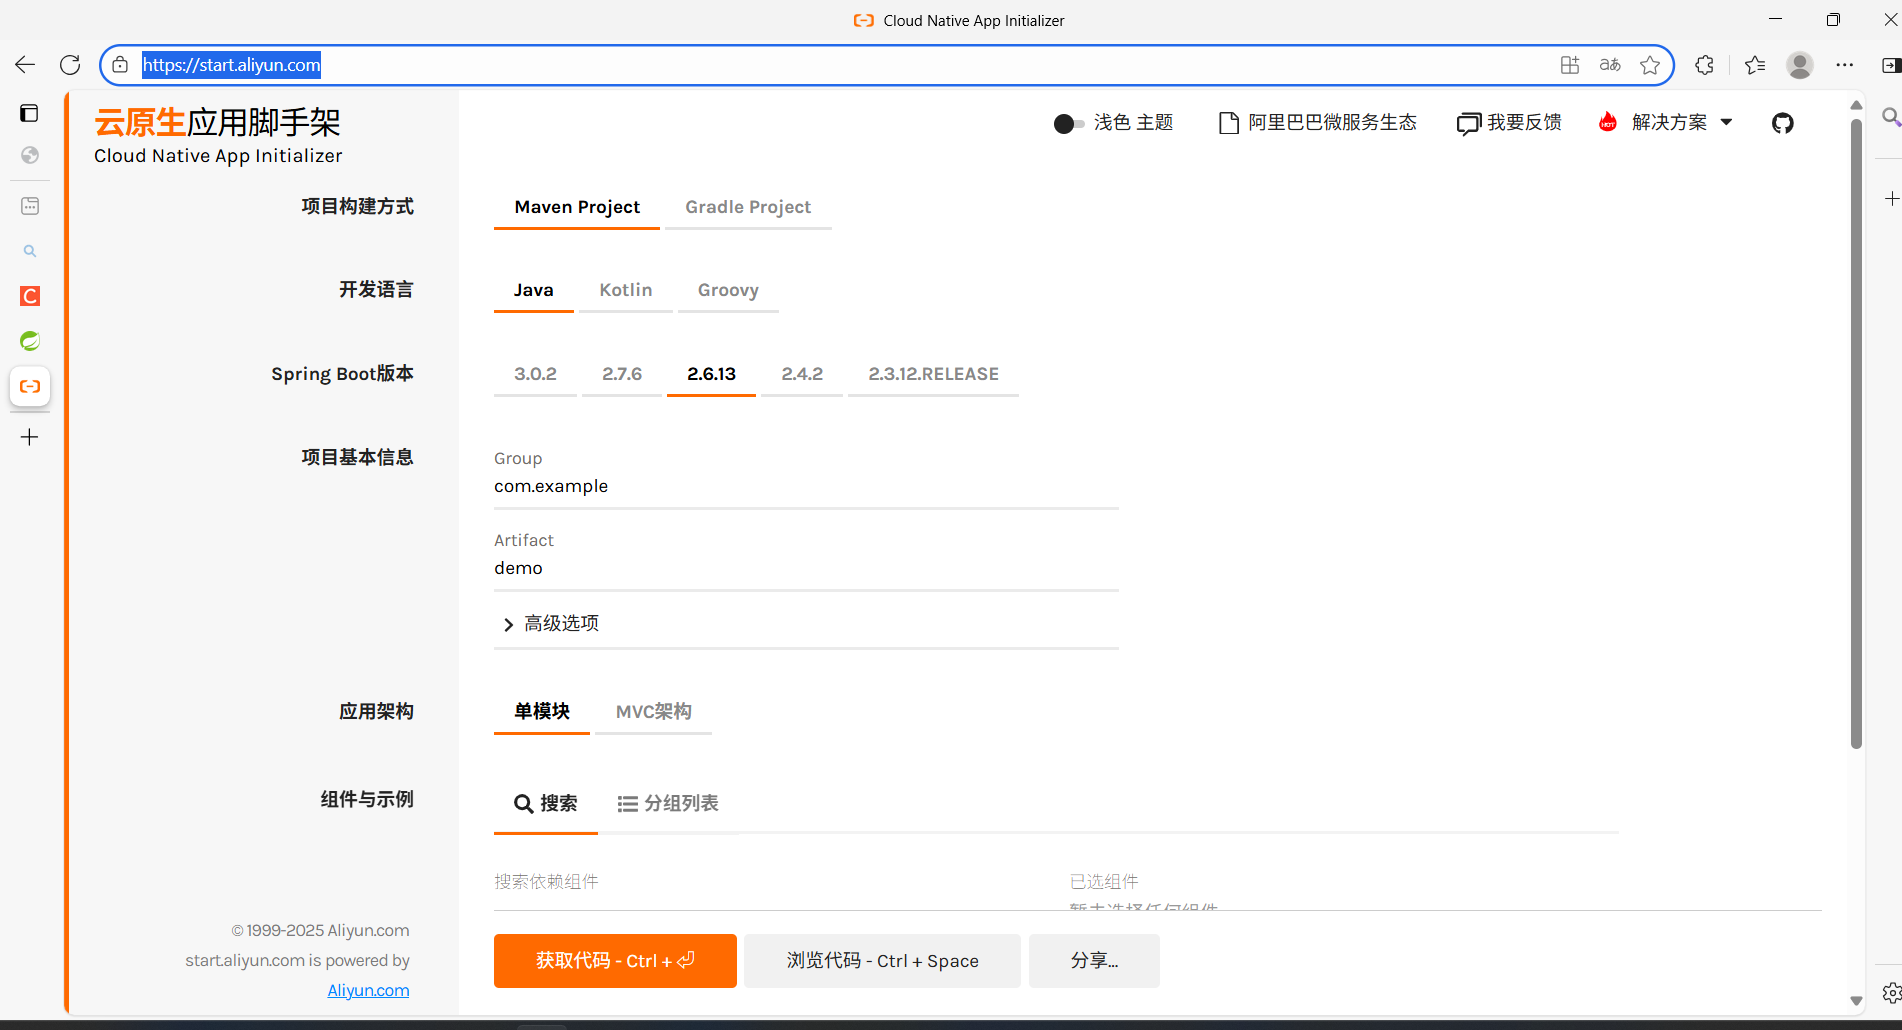The image size is (1902, 1030).
Task: Switch to the MVC架构 tab
Action: [x=653, y=711]
